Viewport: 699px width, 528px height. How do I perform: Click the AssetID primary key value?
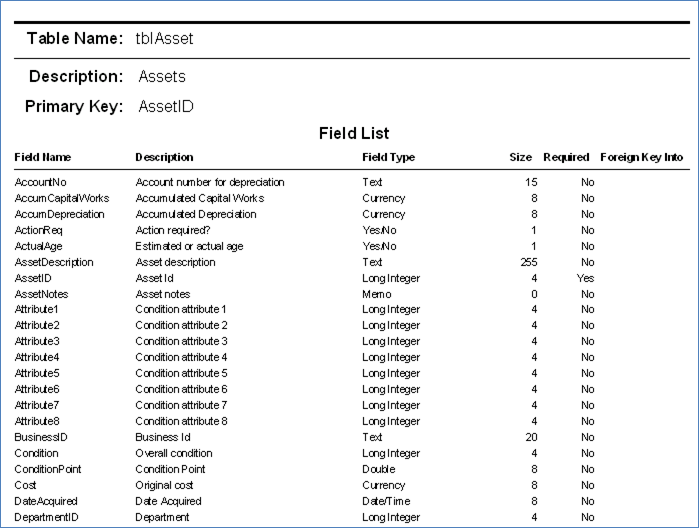click(166, 107)
